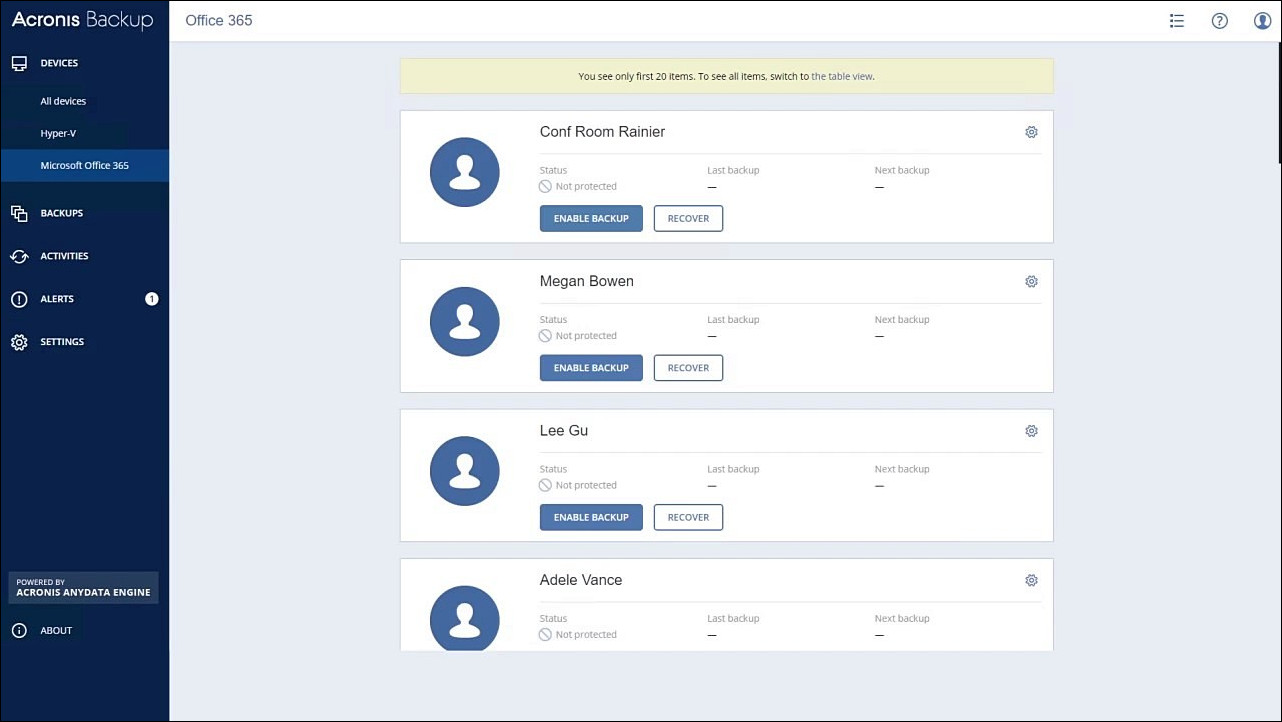Open gear settings for Megan Bowen
This screenshot has height=722, width=1282.
tap(1031, 281)
